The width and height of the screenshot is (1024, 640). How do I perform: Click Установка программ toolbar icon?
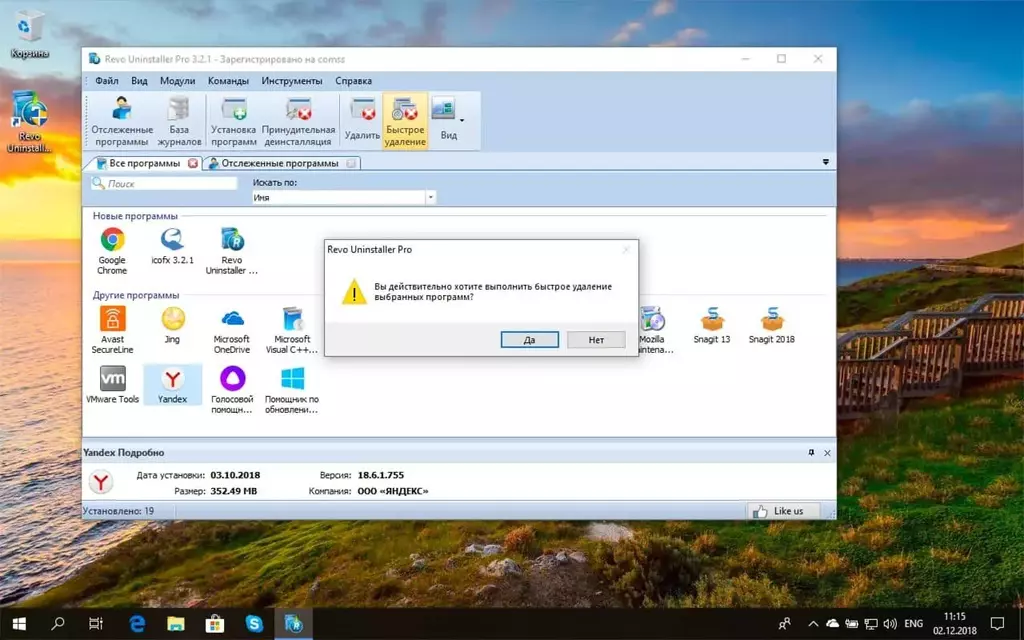click(233, 121)
